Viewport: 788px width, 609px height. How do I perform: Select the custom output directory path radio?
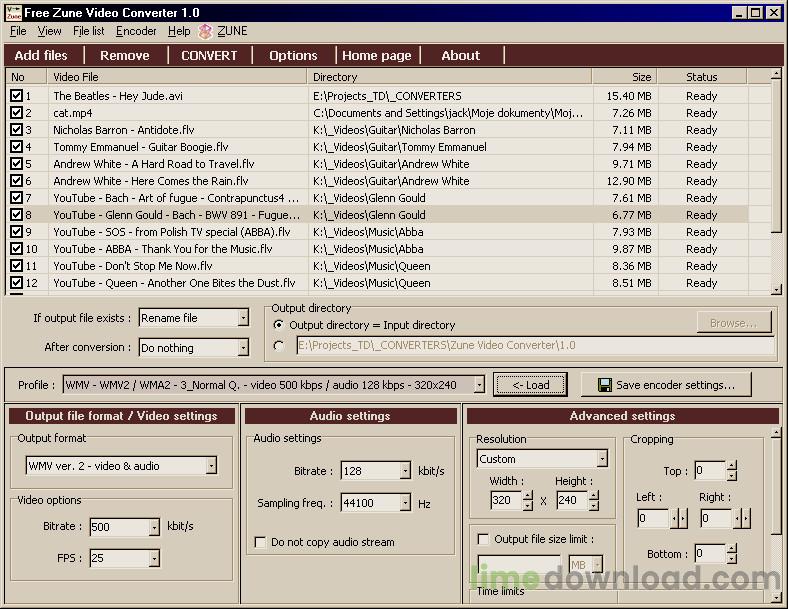pyautogui.click(x=278, y=346)
